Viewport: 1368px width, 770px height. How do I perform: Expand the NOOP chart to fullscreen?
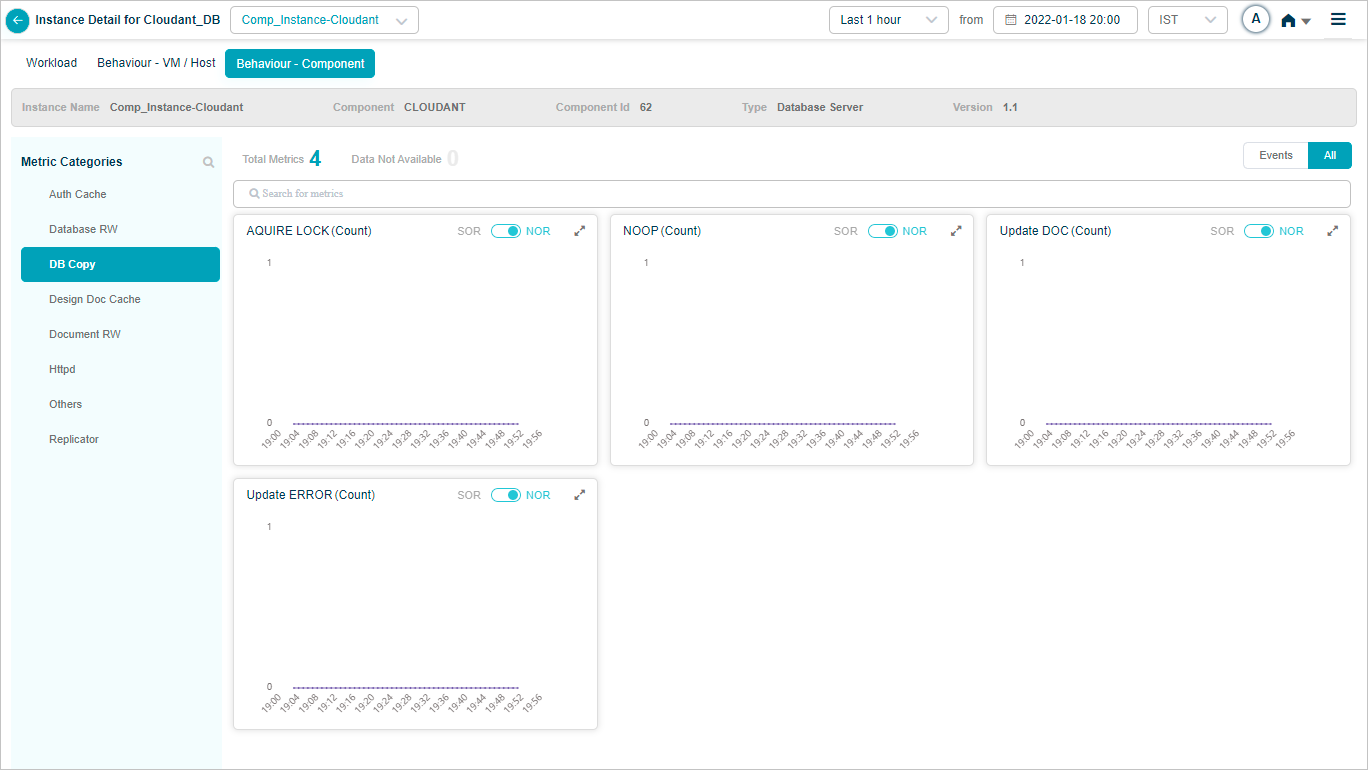point(956,231)
